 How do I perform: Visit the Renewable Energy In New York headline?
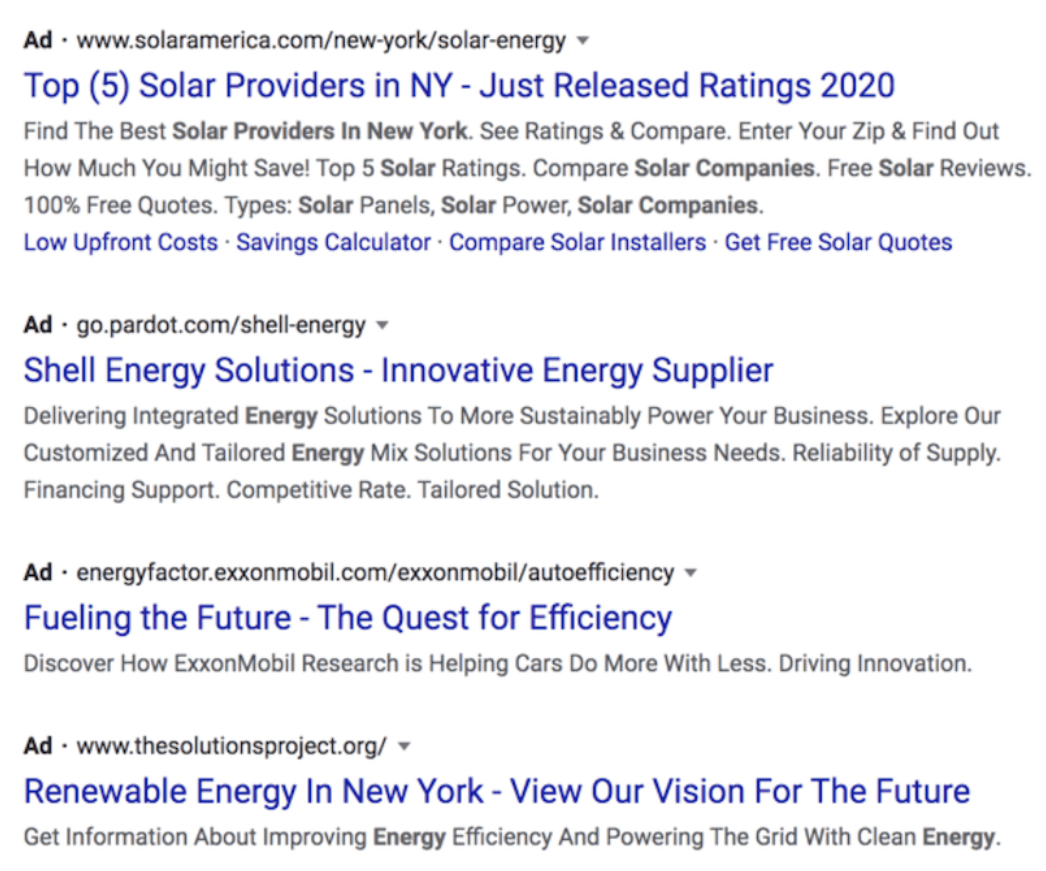pos(497,791)
